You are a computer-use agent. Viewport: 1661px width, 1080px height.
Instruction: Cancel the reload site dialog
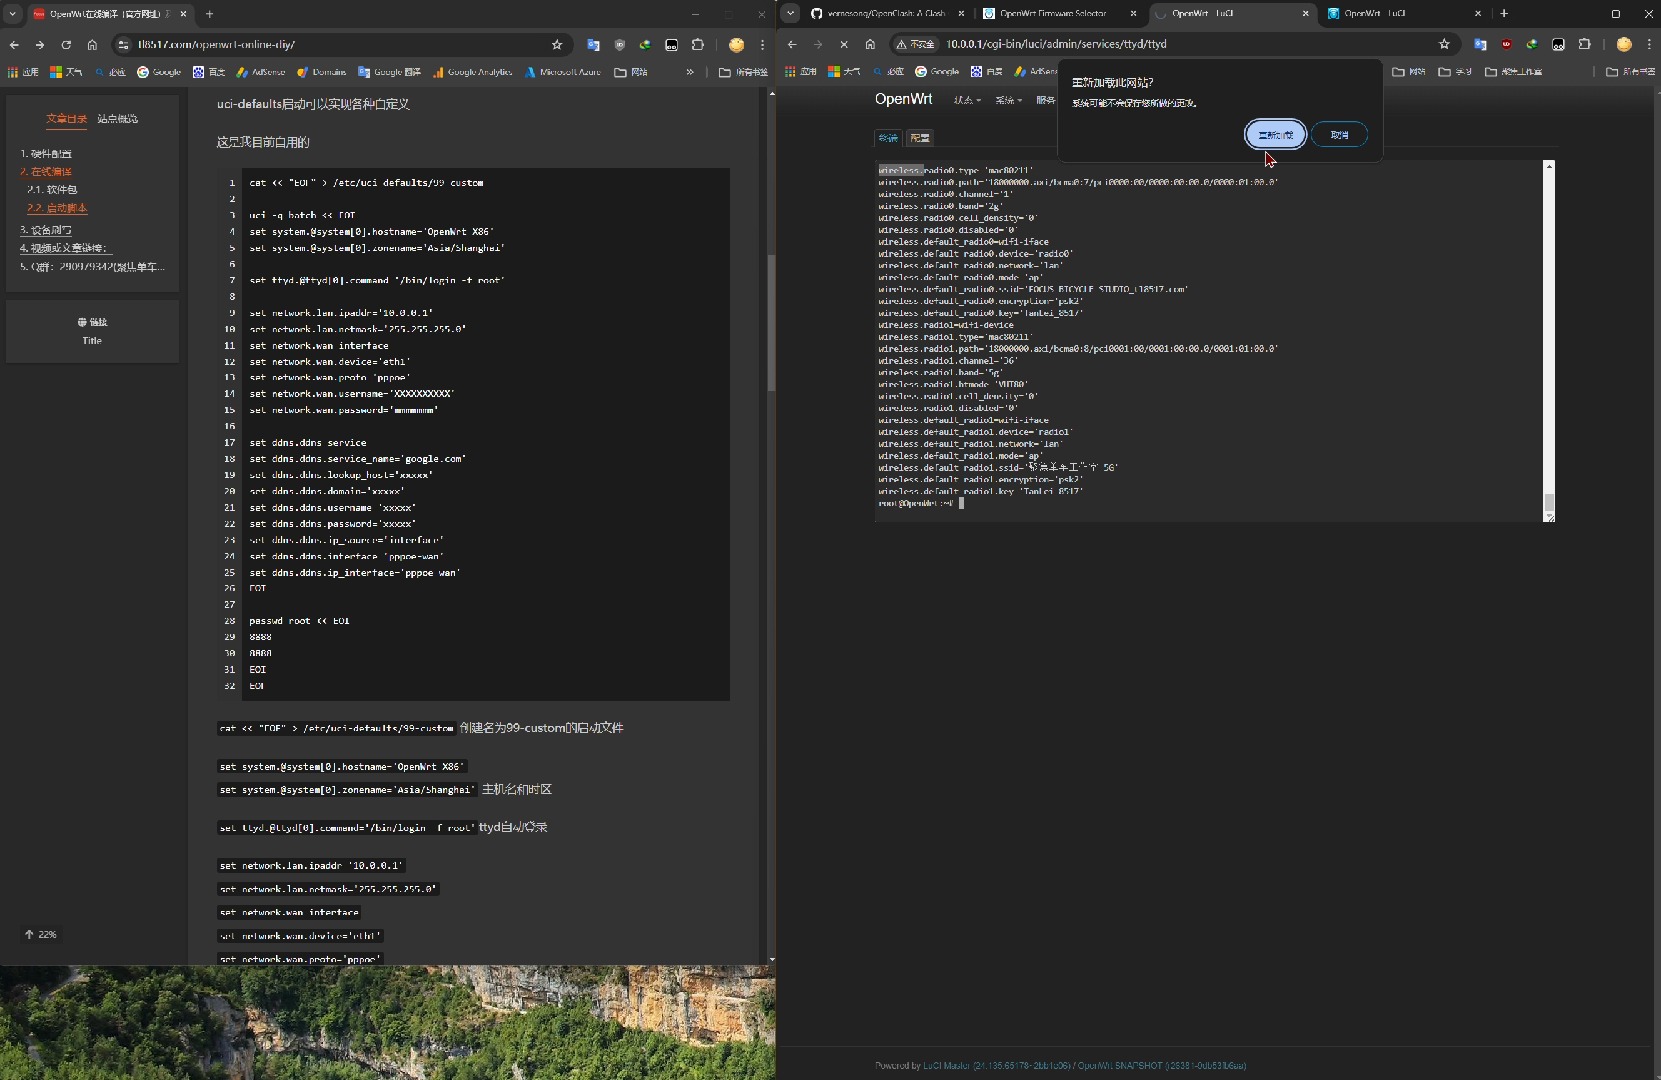click(x=1339, y=134)
